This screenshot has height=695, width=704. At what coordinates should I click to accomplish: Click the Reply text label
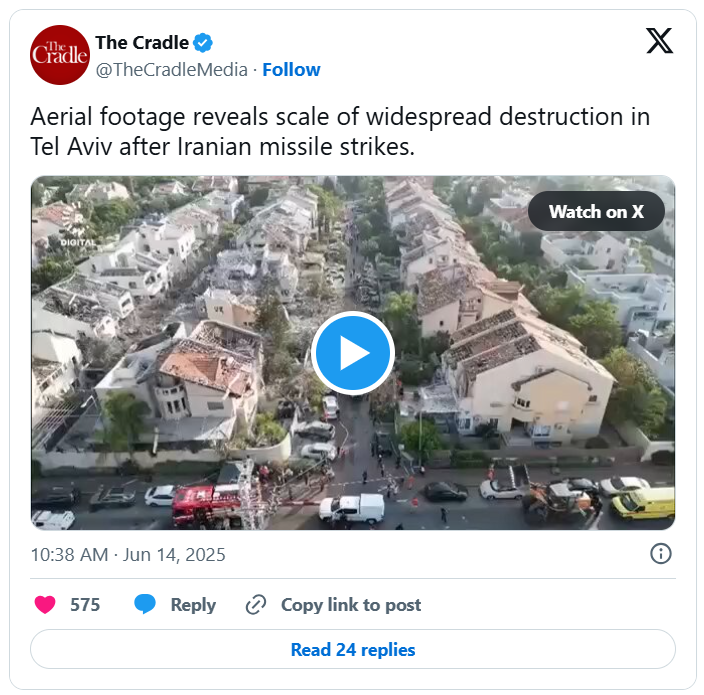193,605
